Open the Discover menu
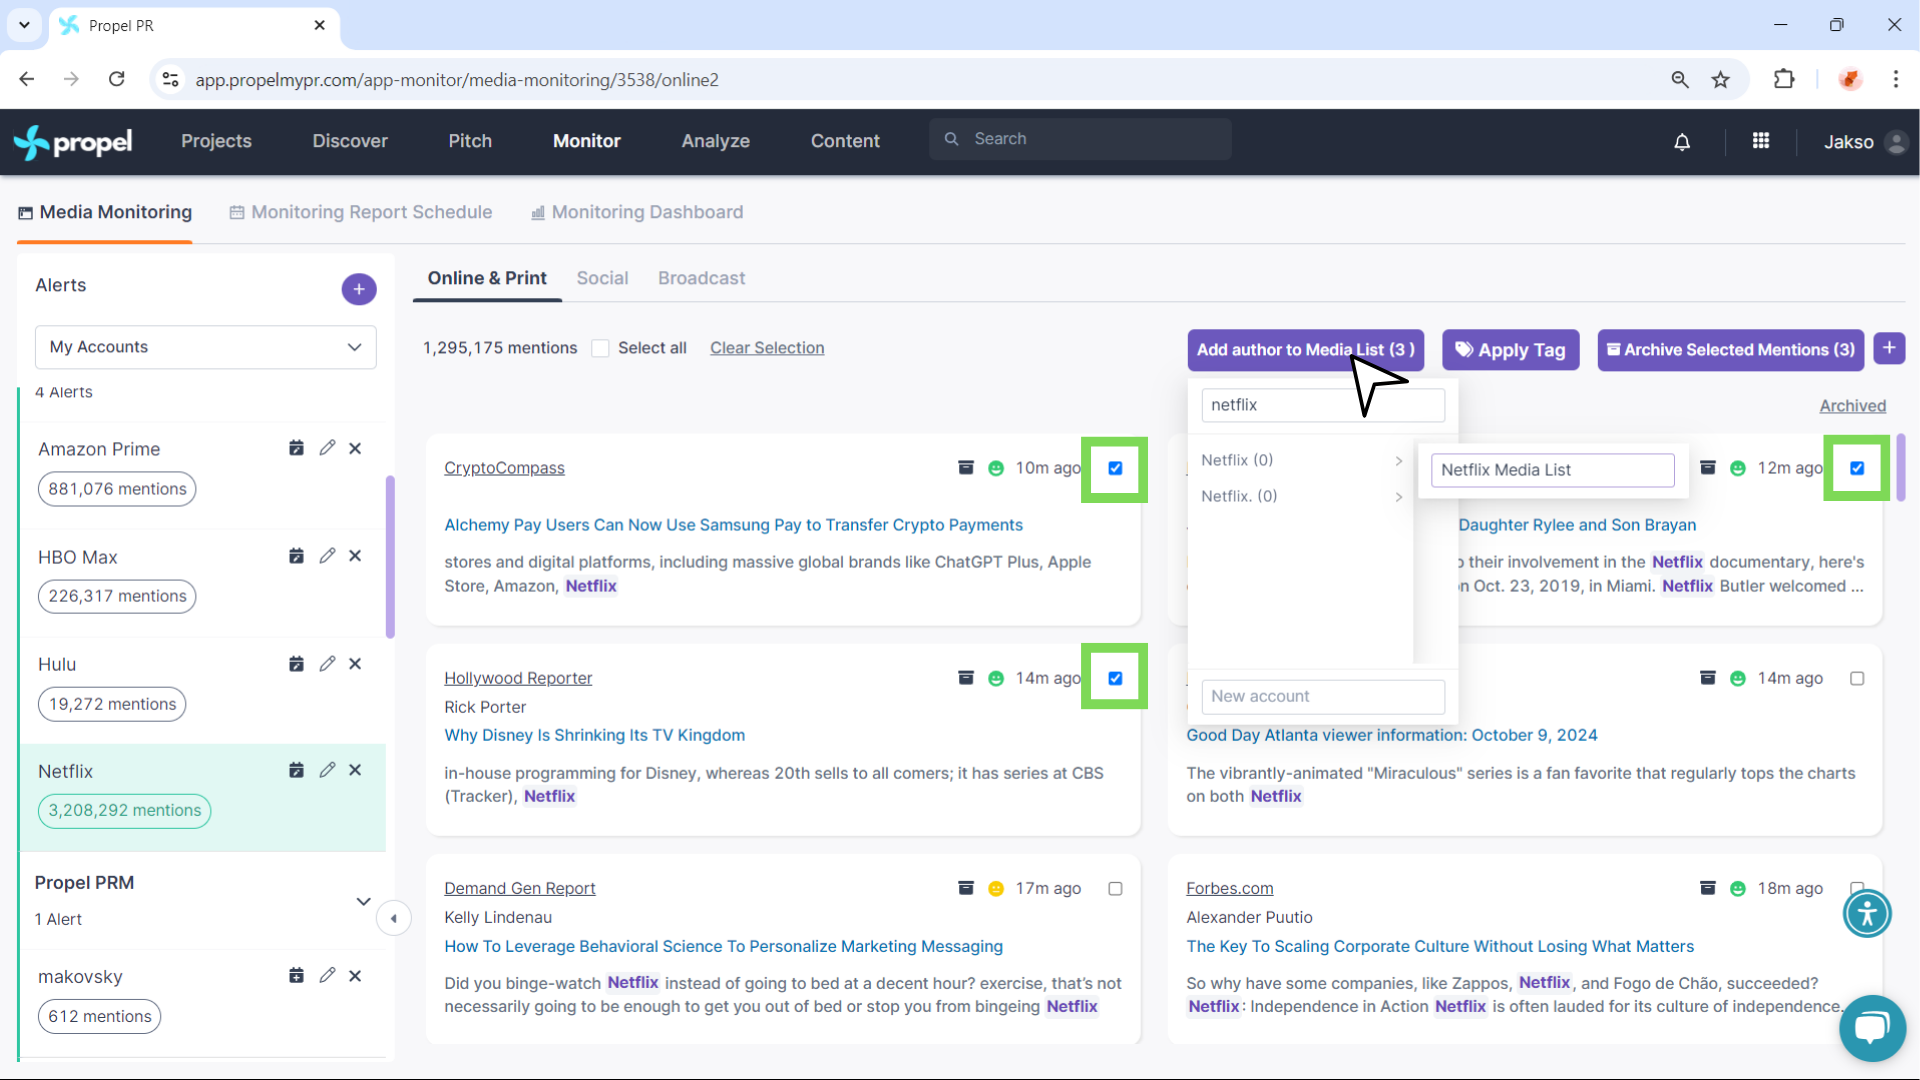1920x1080 pixels. click(x=350, y=141)
